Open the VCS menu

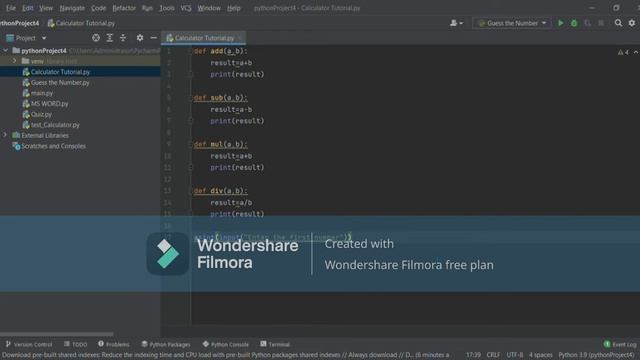coord(186,8)
